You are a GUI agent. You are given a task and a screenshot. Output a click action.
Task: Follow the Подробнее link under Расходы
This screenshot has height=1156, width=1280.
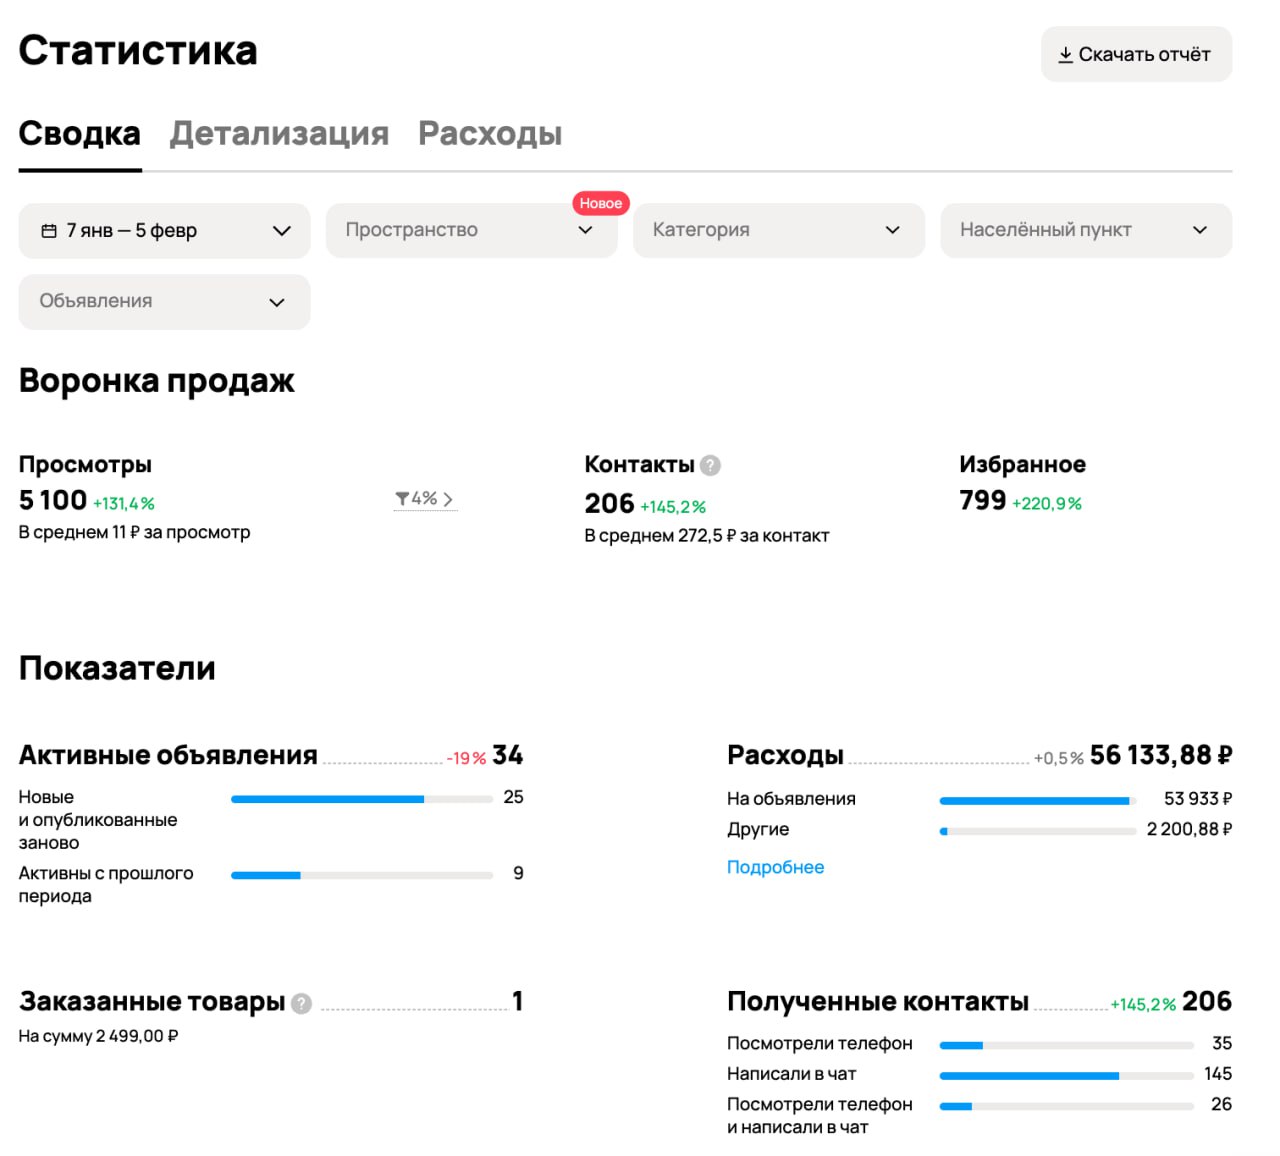click(775, 867)
